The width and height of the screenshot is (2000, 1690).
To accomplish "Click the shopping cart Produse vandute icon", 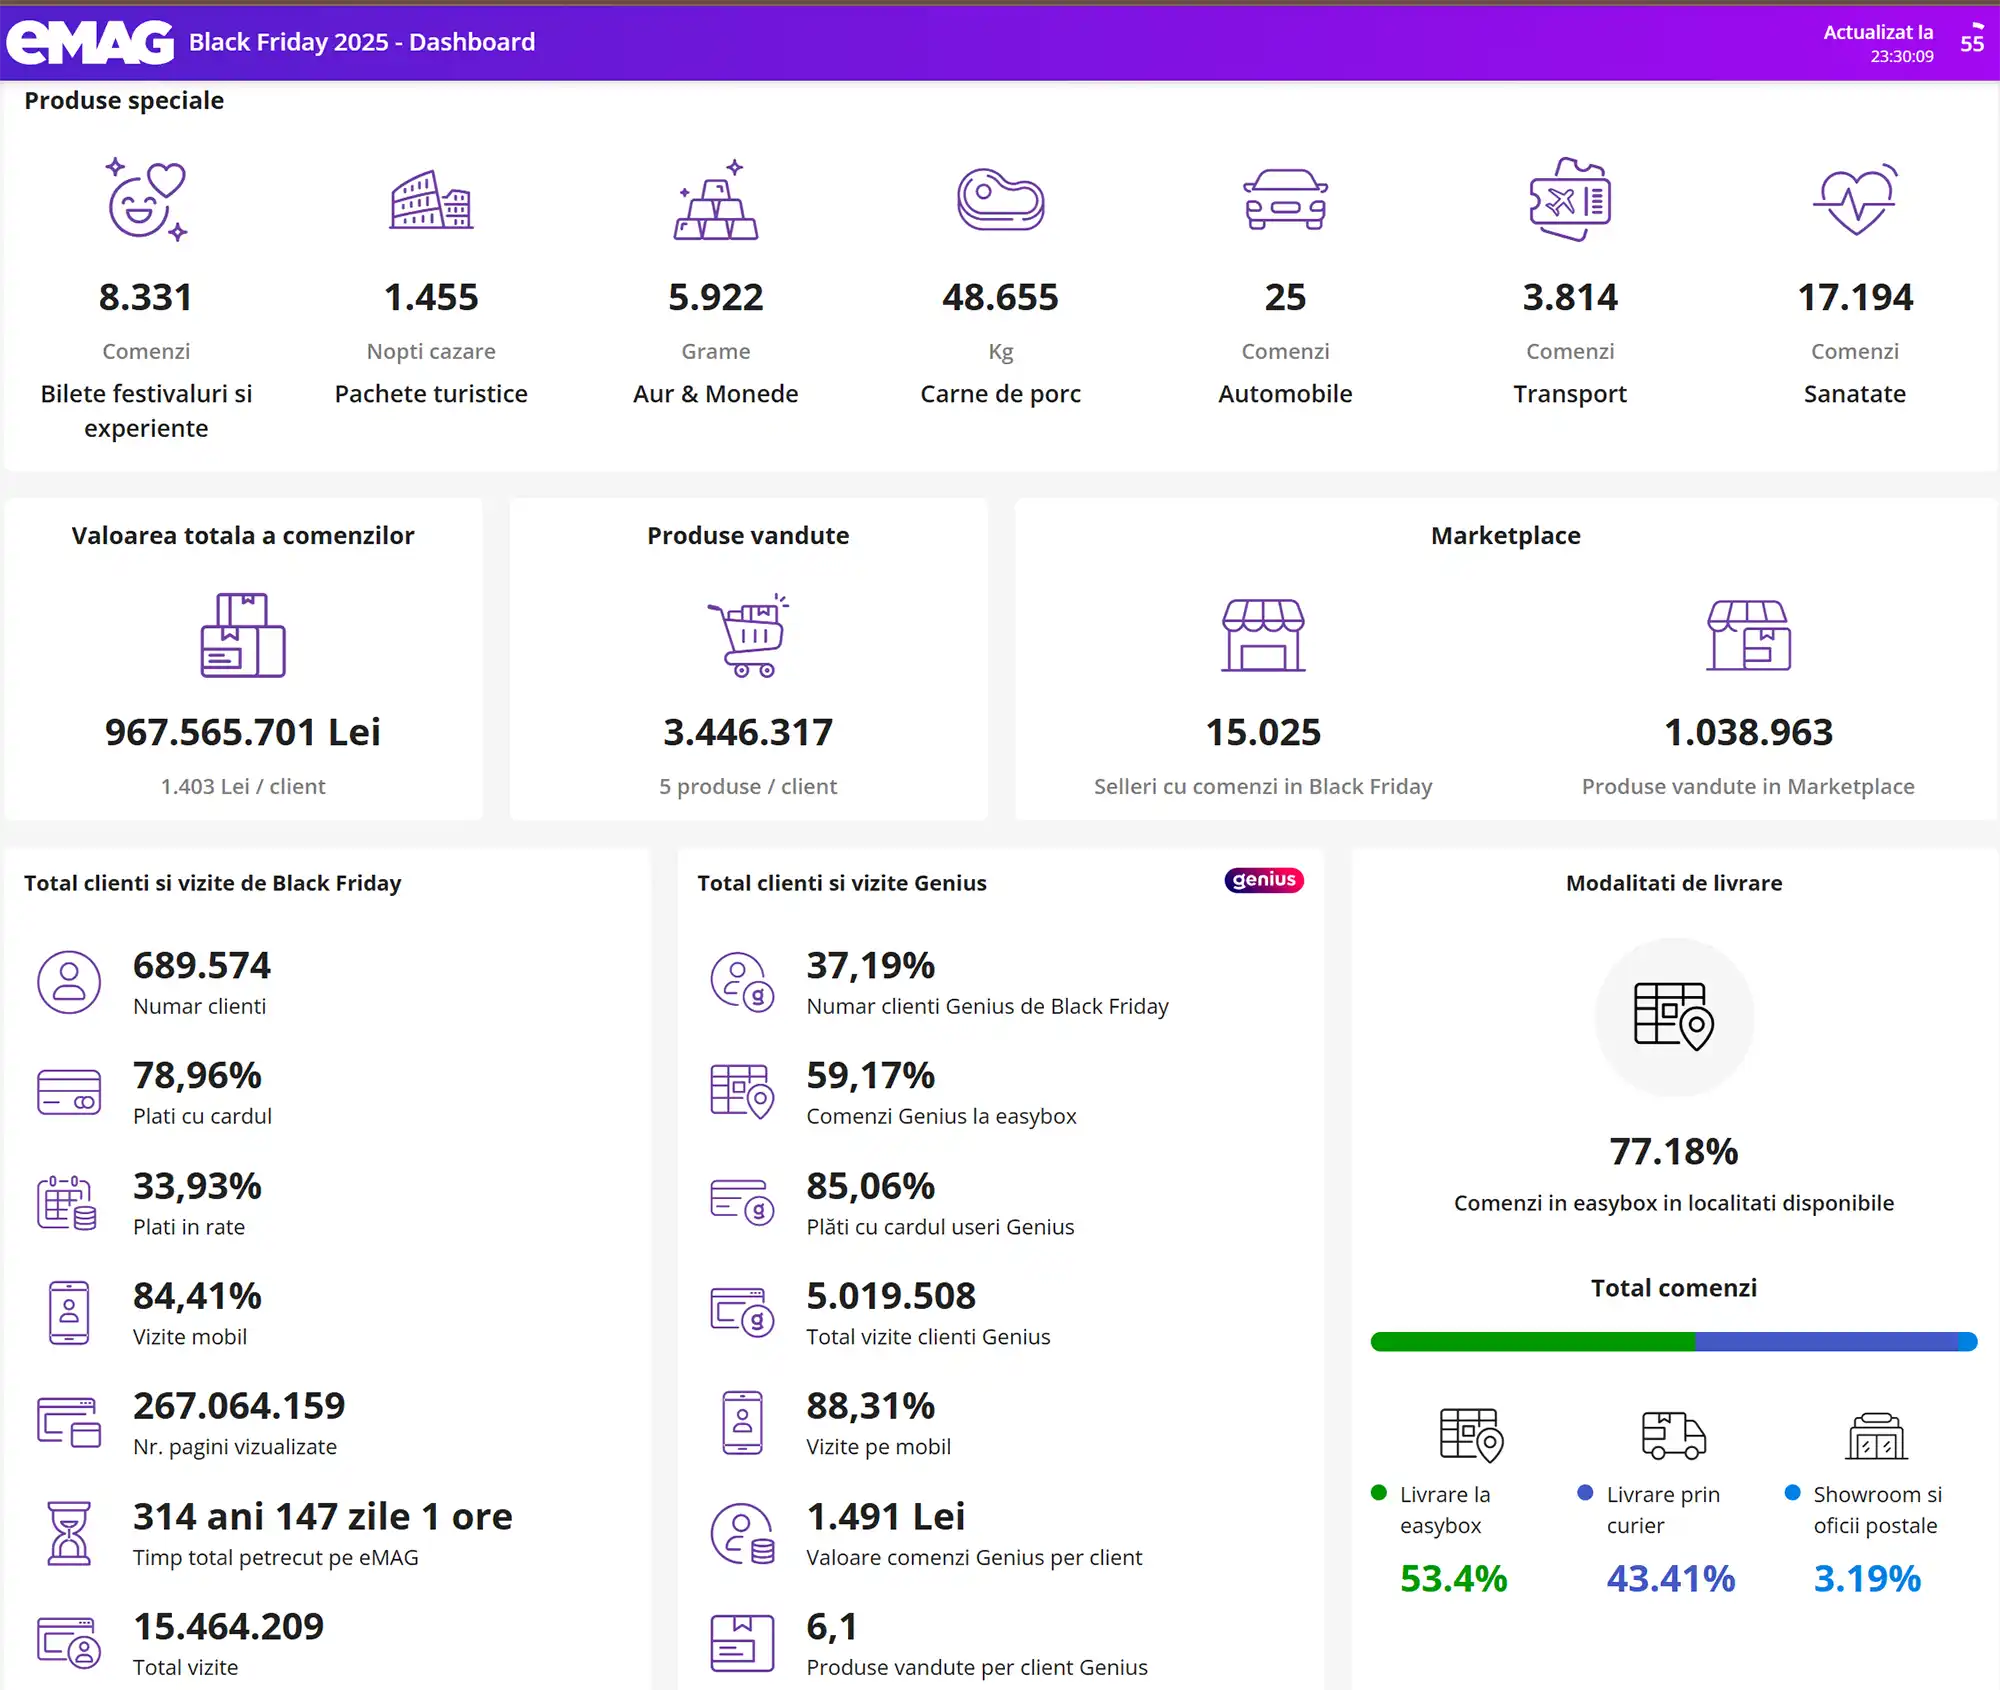I will [x=748, y=635].
